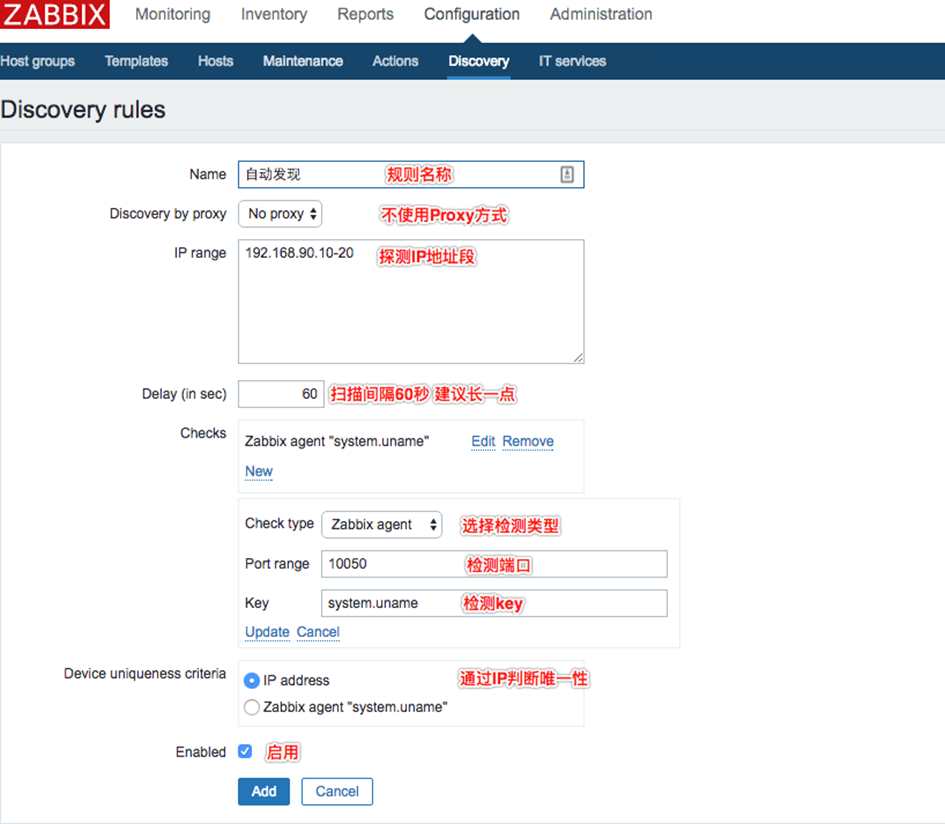
Task: Select the IP address radio button
Action: point(252,681)
